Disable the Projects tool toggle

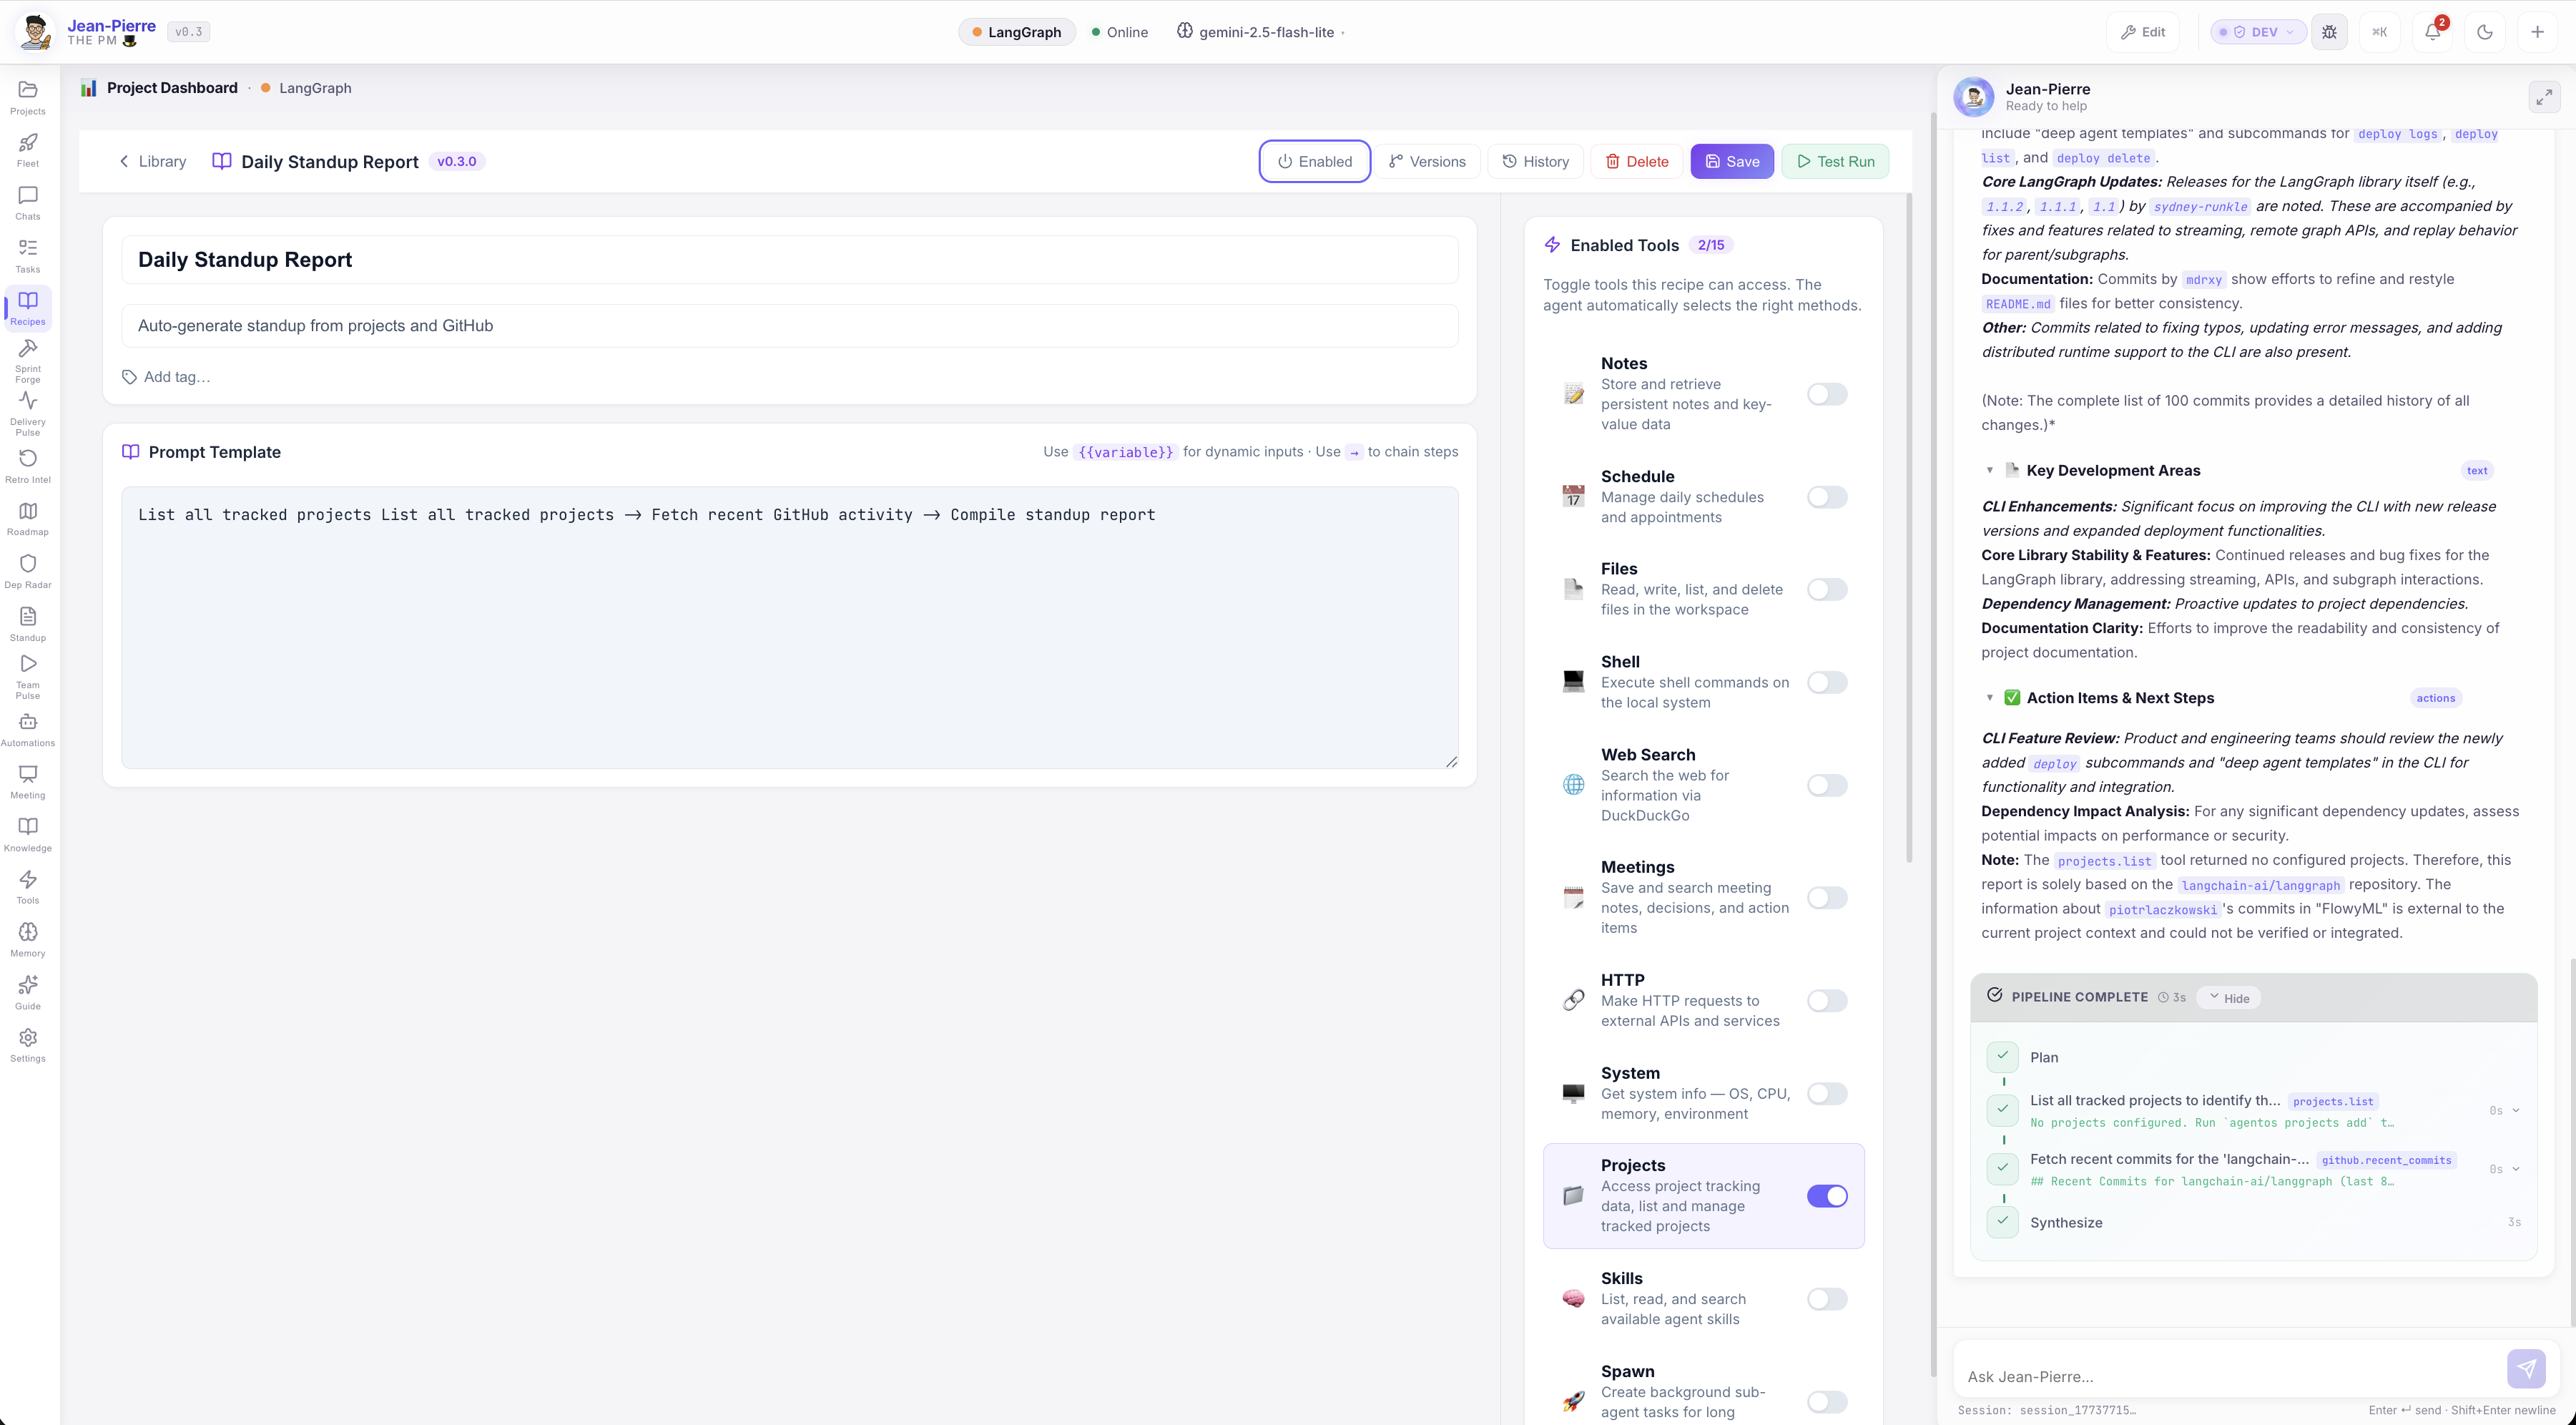click(1827, 1195)
